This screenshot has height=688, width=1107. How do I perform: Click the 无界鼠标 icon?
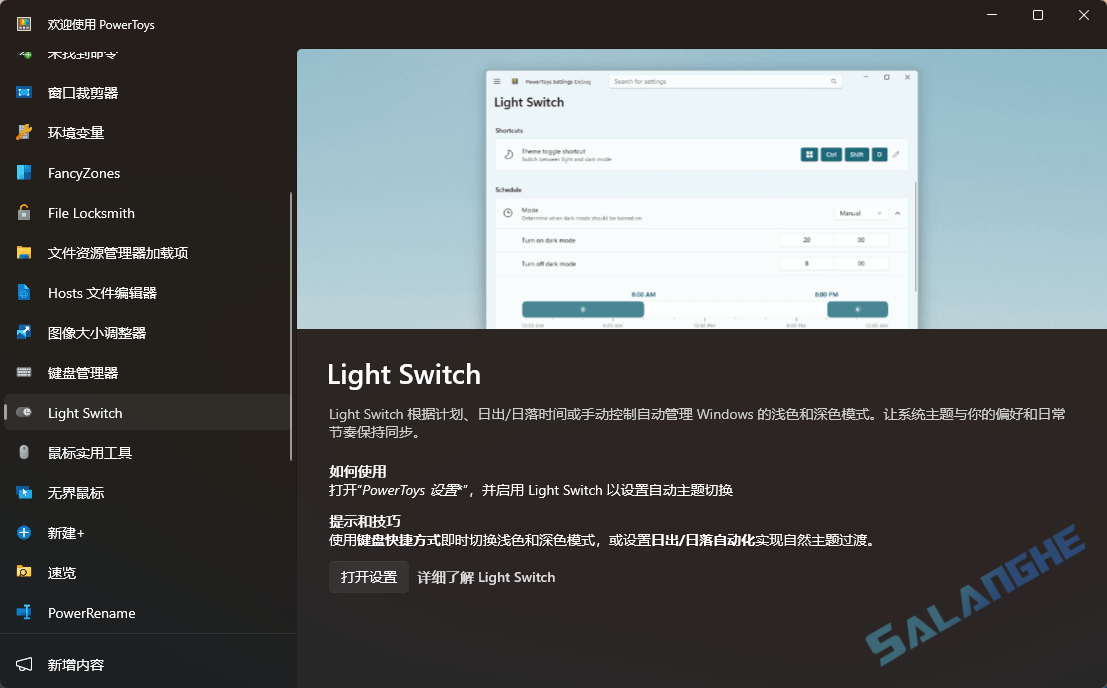pyautogui.click(x=25, y=492)
